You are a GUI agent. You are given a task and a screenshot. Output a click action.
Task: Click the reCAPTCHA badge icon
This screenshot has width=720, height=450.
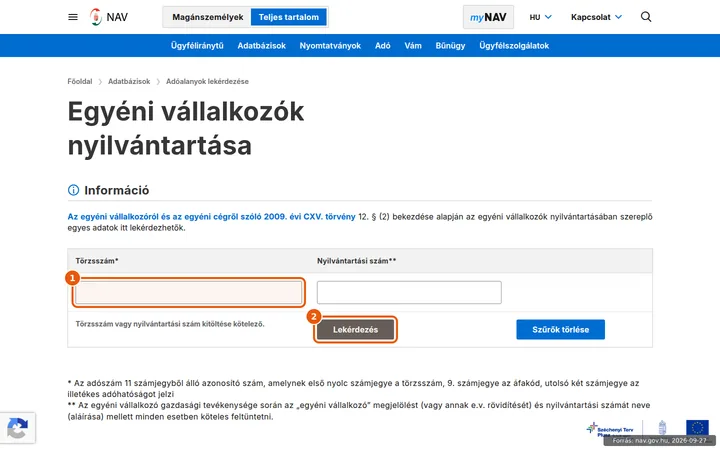[17, 428]
